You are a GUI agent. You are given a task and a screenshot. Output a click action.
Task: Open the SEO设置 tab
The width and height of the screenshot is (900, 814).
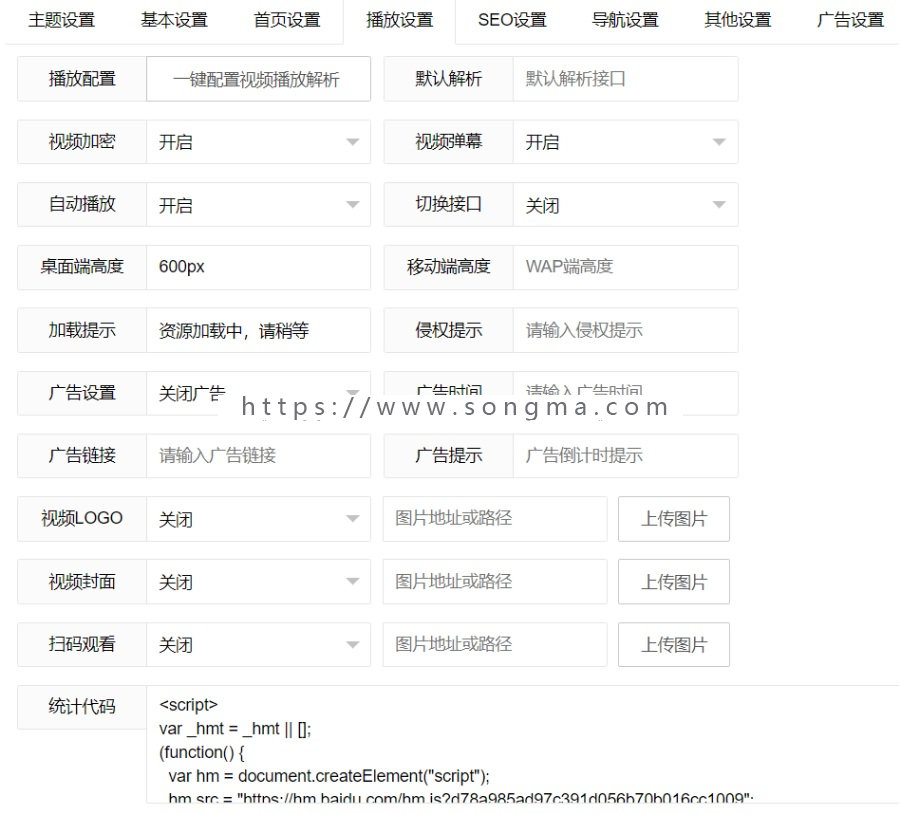(512, 21)
